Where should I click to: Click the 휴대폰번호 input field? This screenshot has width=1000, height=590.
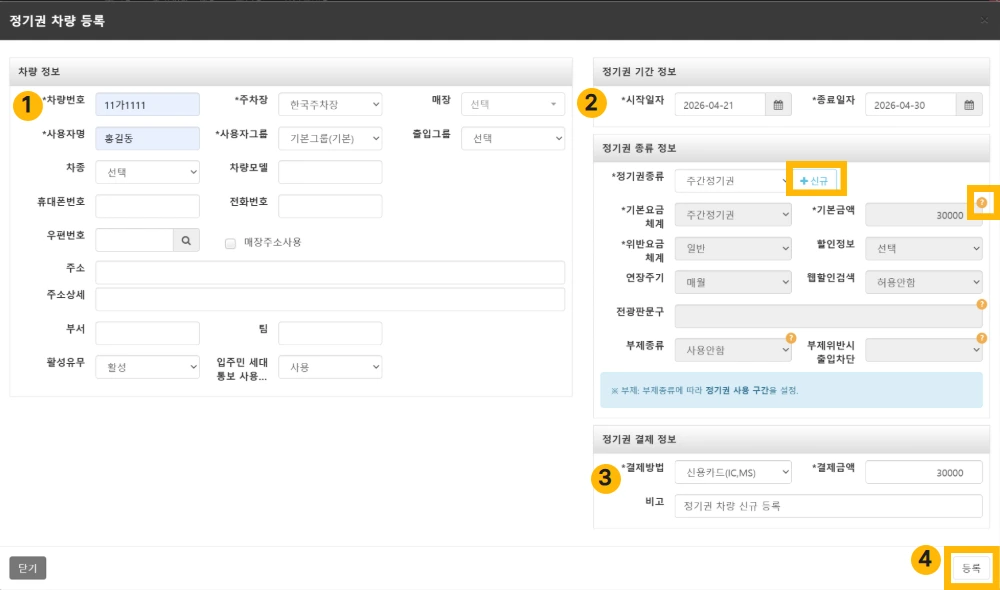click(147, 206)
